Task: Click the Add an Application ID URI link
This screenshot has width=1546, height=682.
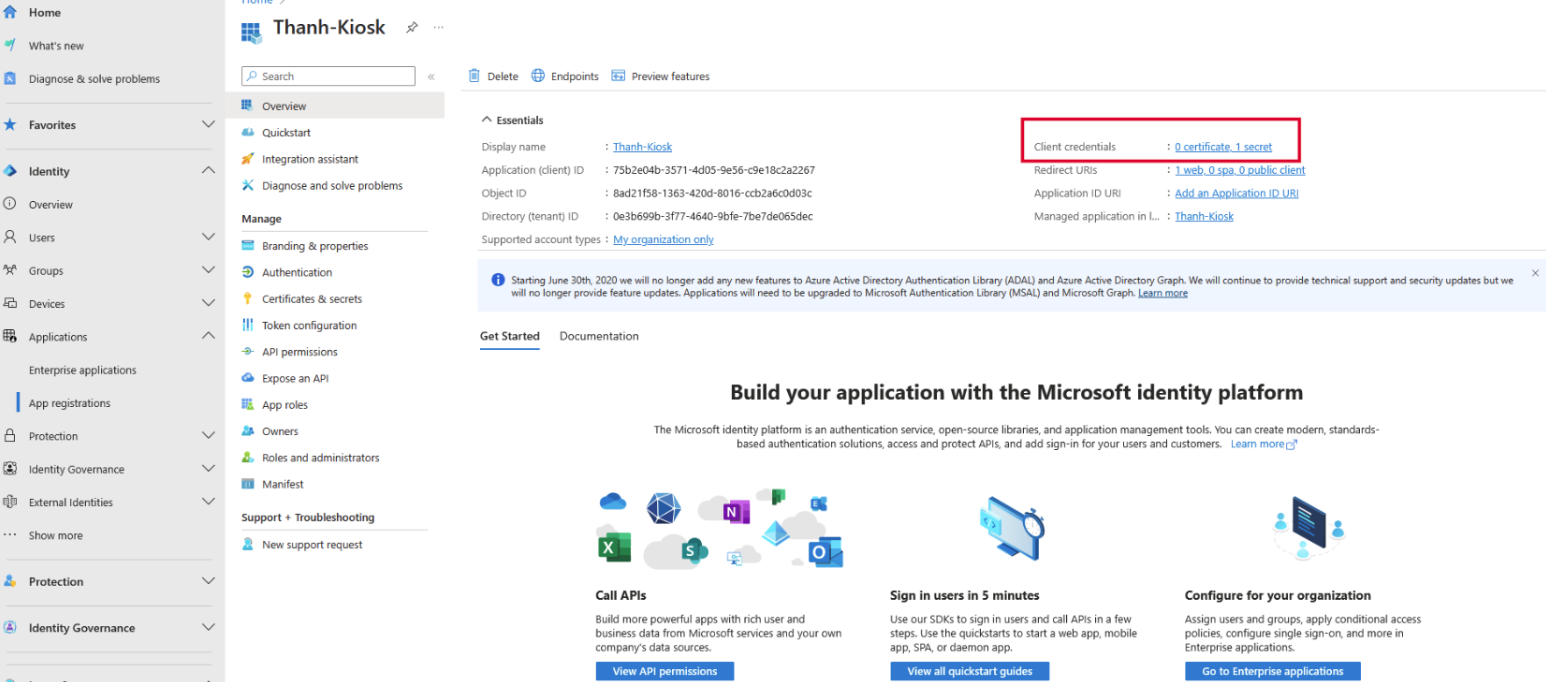Action: coord(1237,193)
